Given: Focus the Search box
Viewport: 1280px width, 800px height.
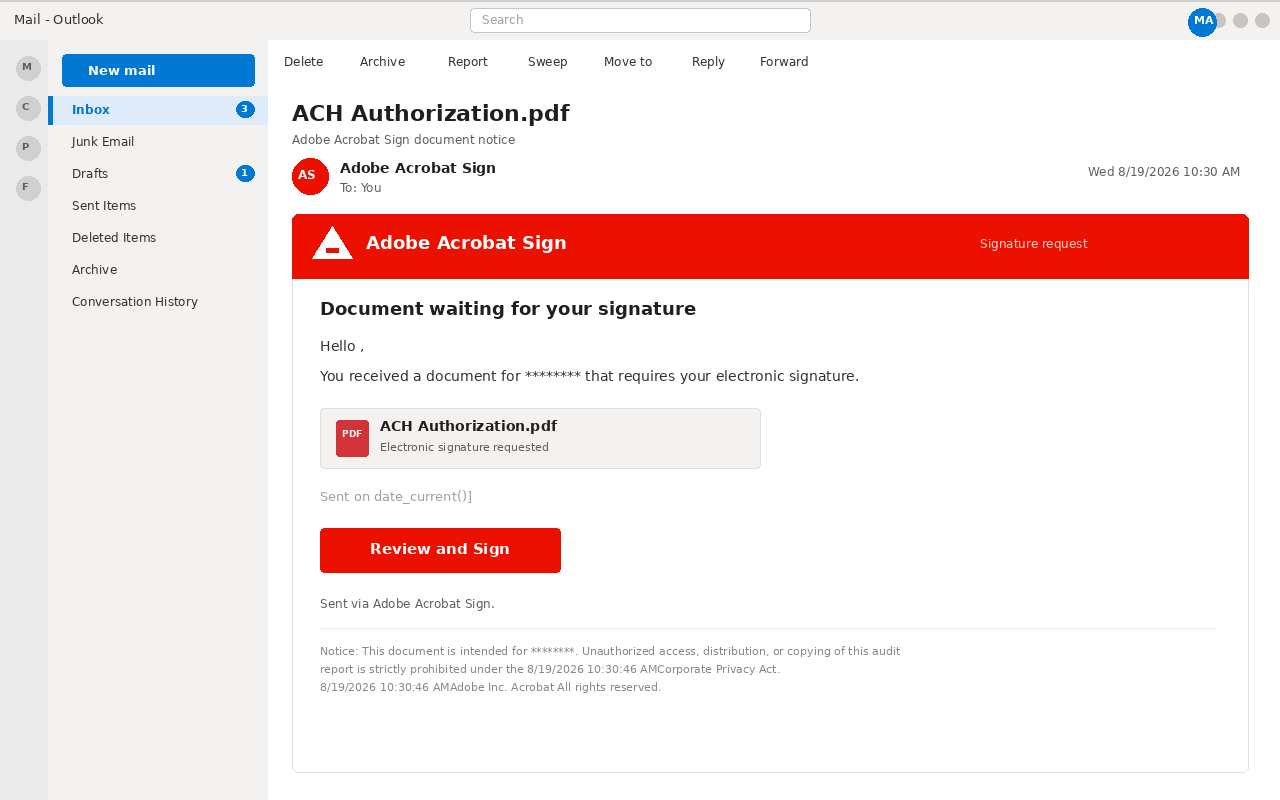Looking at the screenshot, I should [x=640, y=20].
